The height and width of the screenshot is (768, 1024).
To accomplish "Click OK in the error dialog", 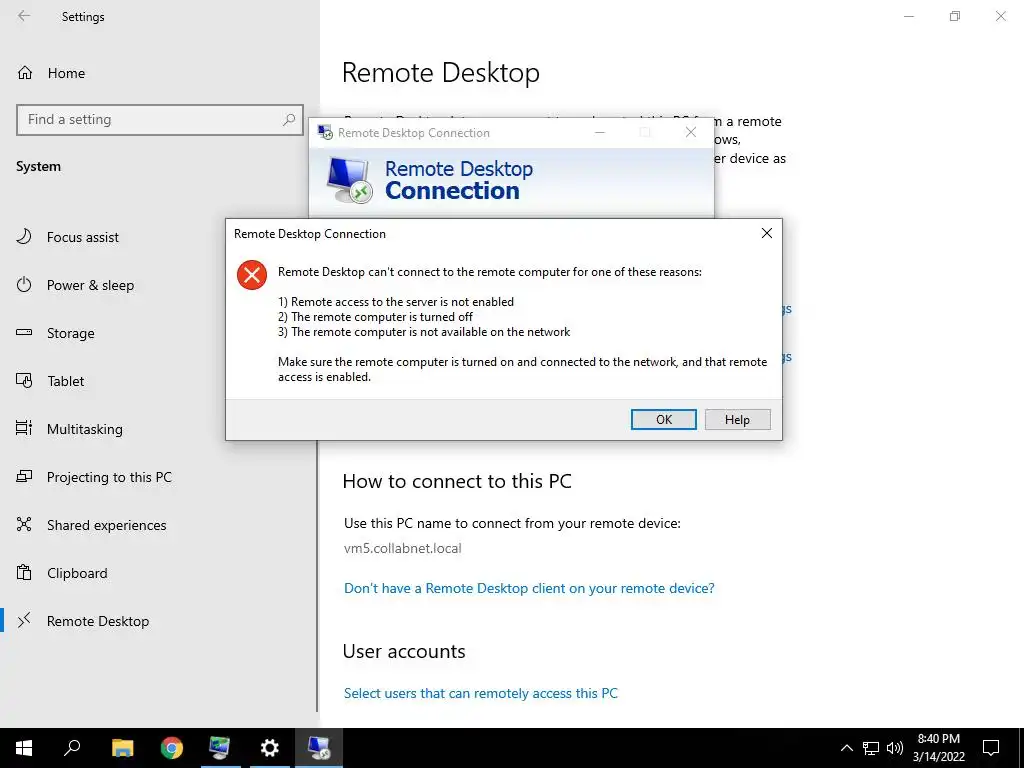I will click(664, 419).
